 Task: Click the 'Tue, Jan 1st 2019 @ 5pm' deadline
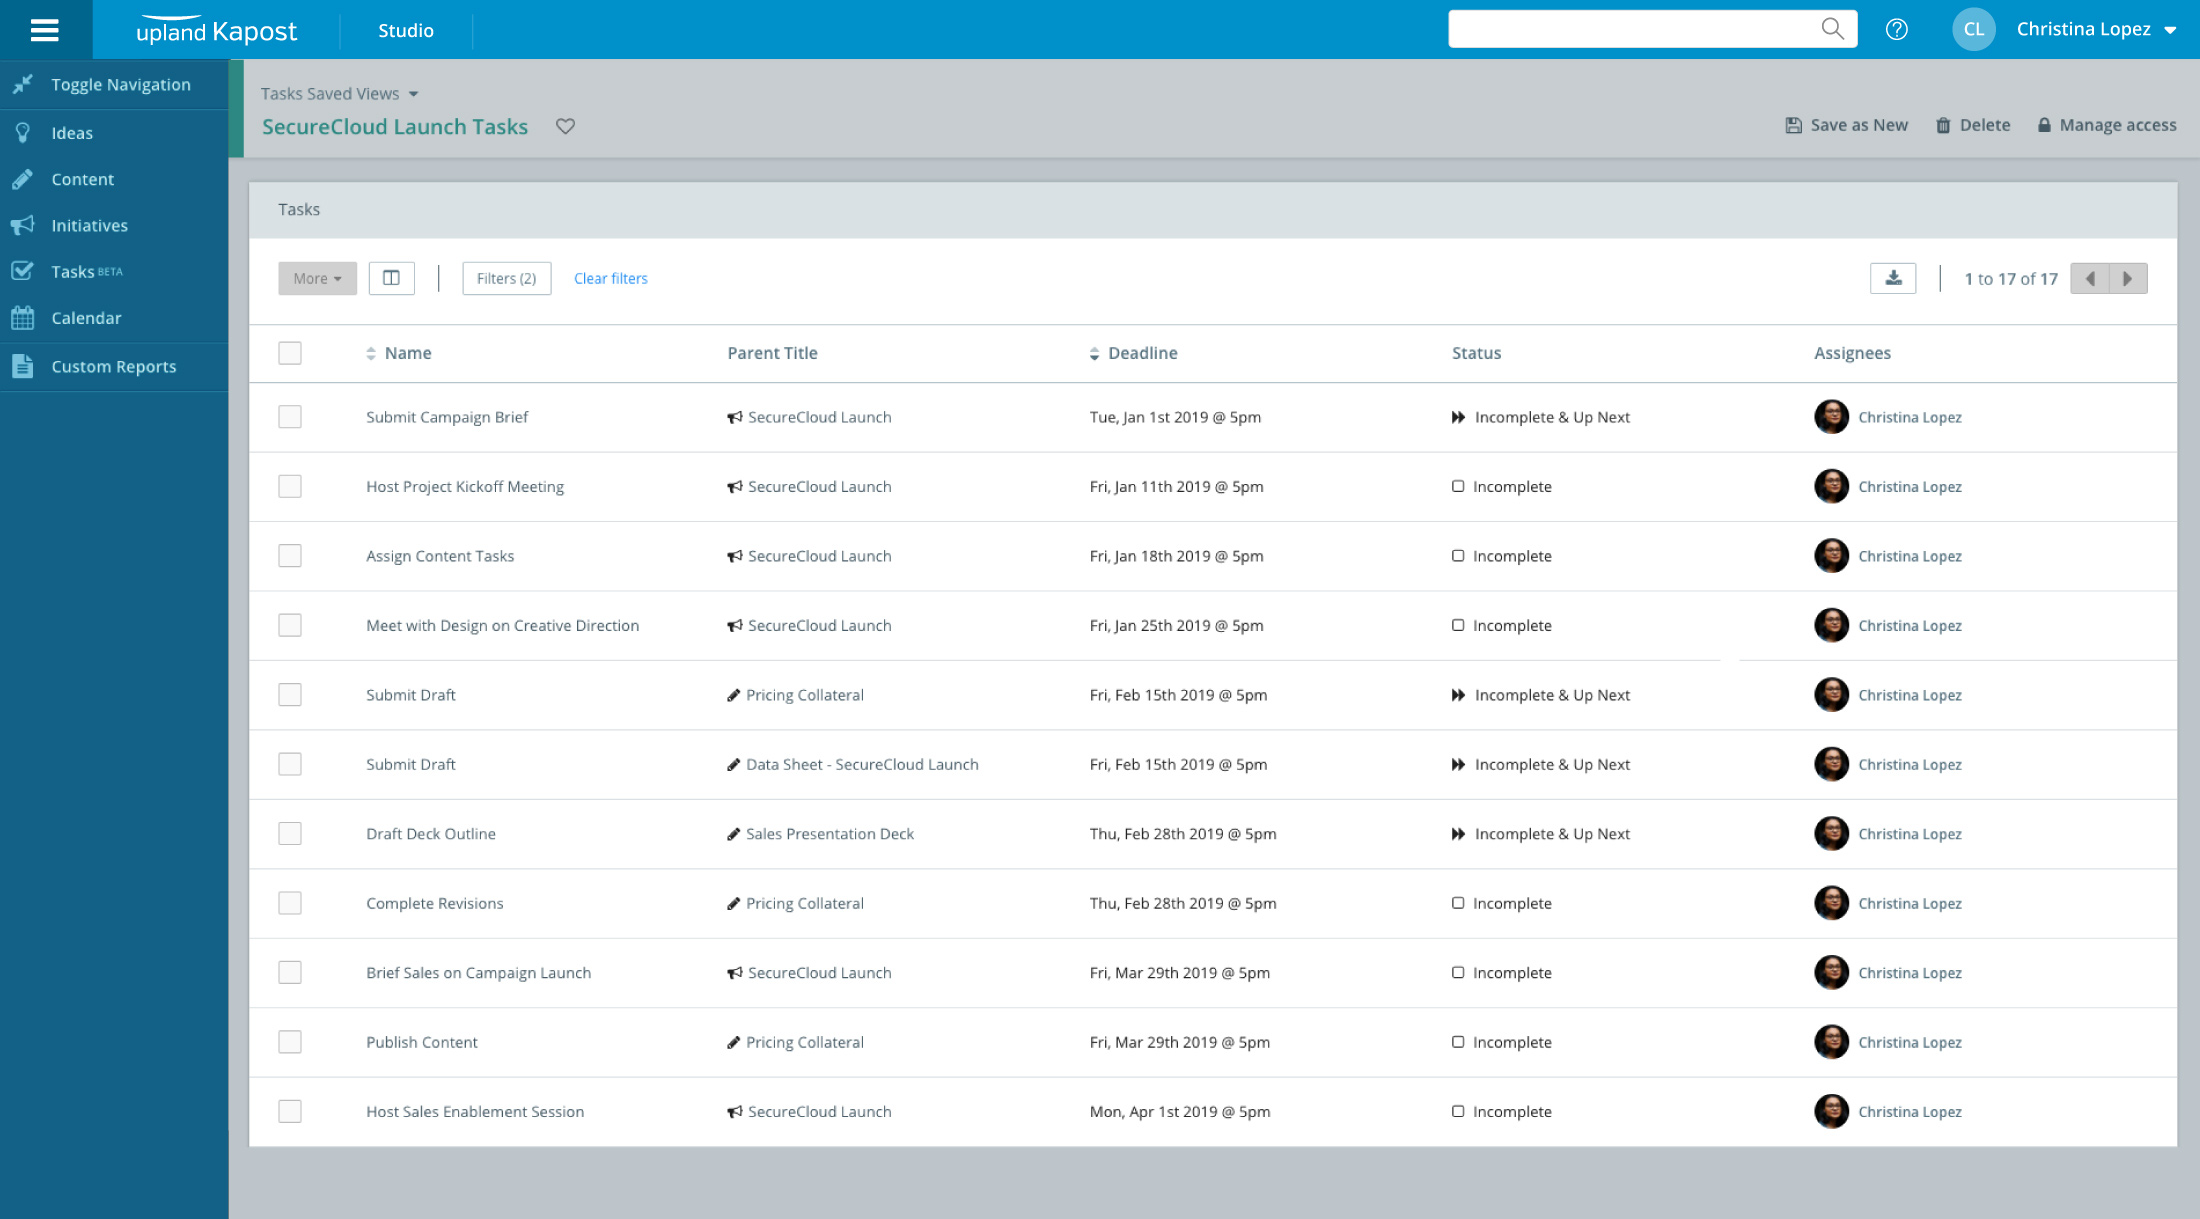coord(1175,417)
